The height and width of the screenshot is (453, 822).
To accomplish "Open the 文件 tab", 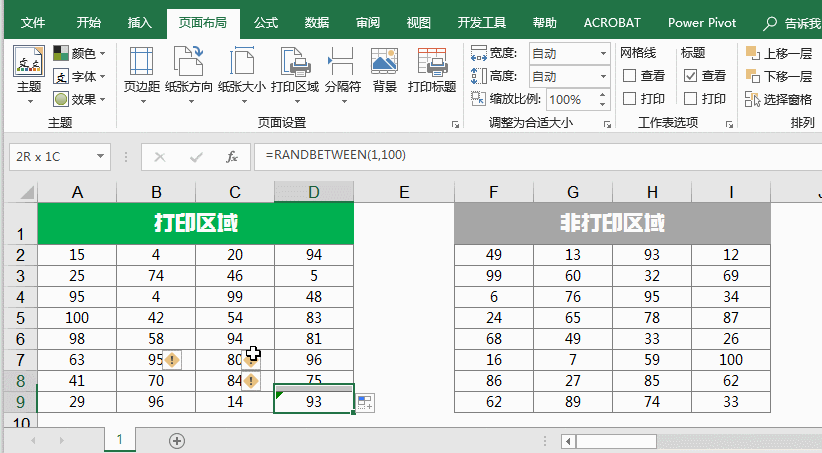I will tap(33, 23).
